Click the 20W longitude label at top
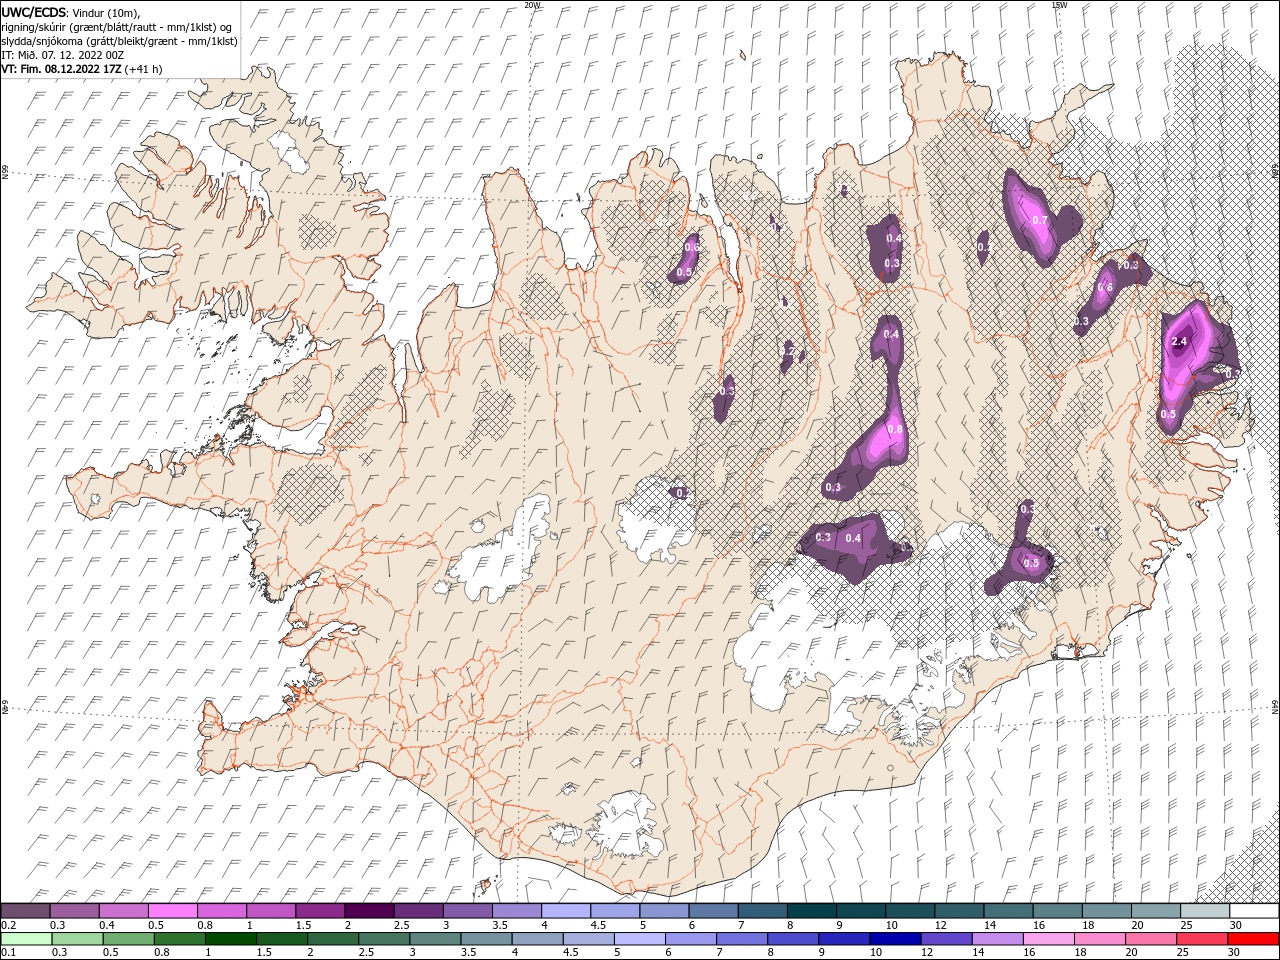 pyautogui.click(x=532, y=5)
